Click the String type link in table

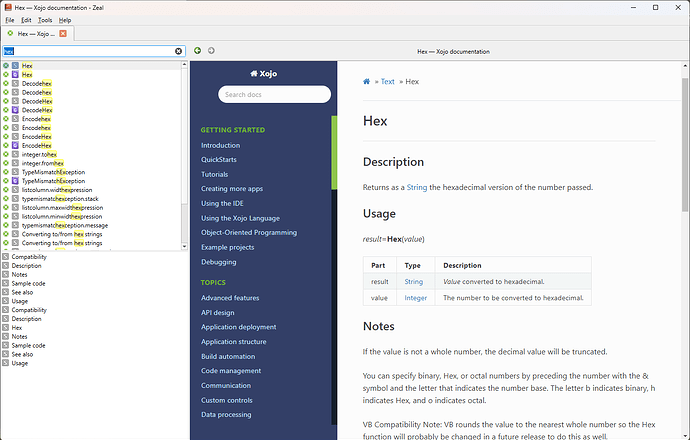tap(414, 282)
